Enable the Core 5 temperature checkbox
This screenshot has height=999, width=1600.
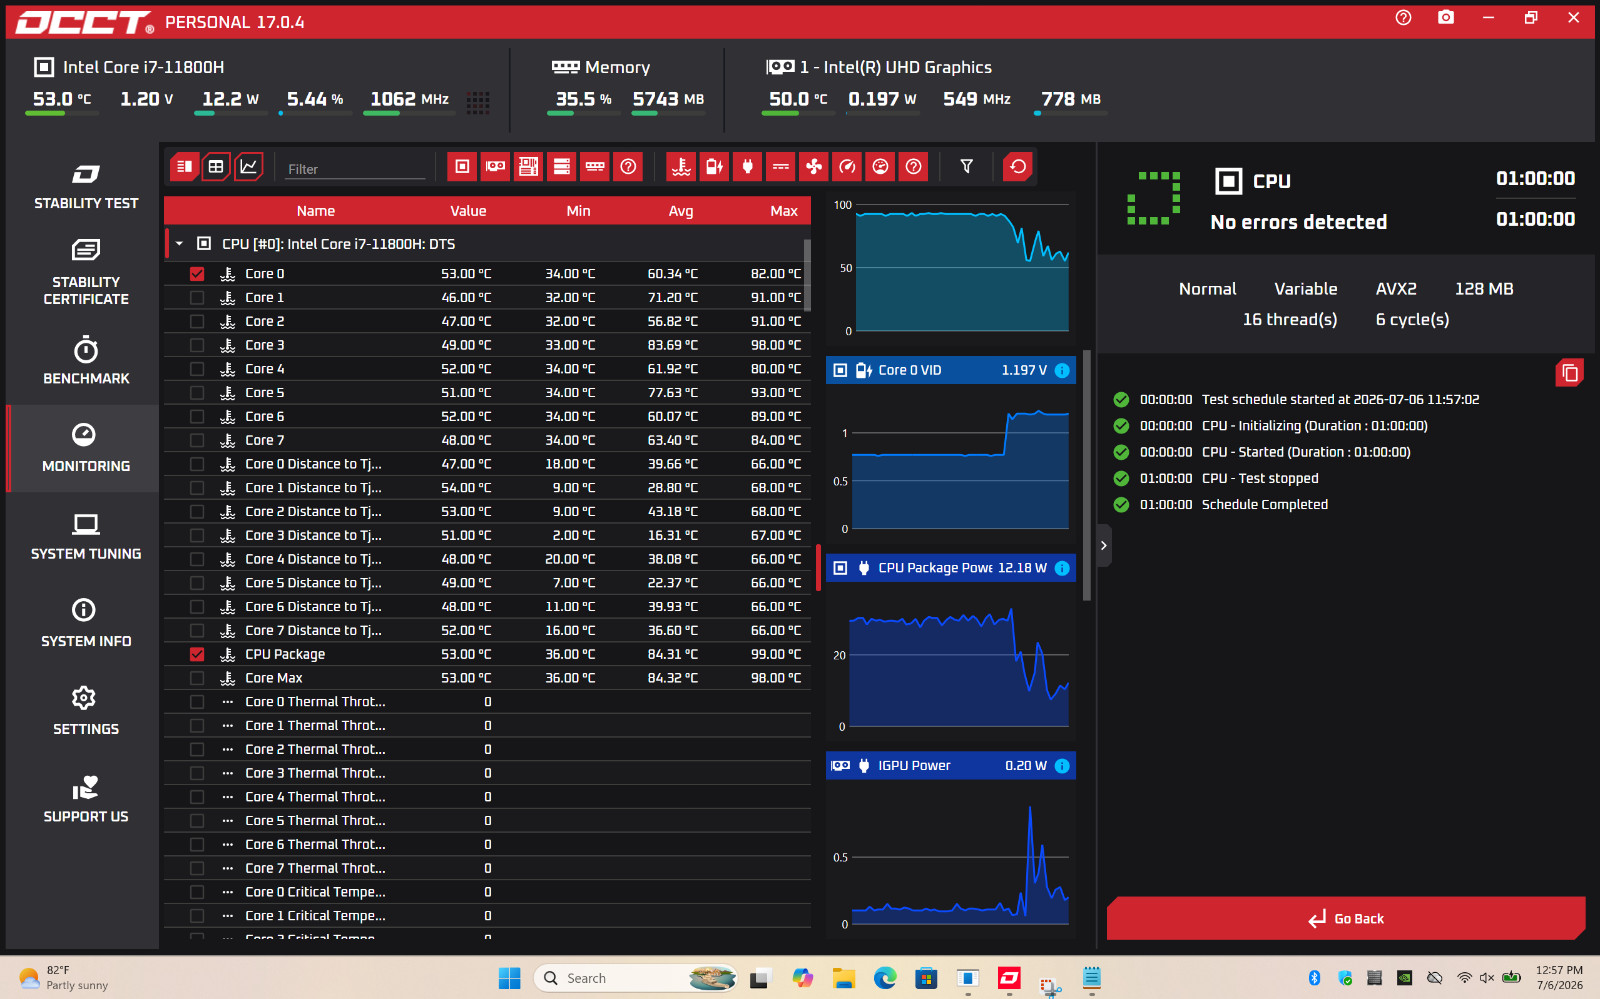(x=197, y=393)
